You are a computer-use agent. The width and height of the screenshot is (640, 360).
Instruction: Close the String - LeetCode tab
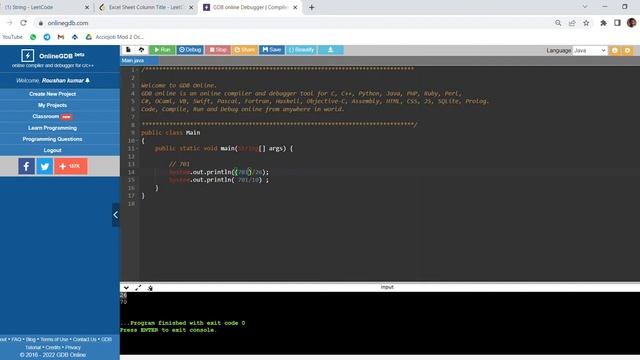tap(87, 7)
